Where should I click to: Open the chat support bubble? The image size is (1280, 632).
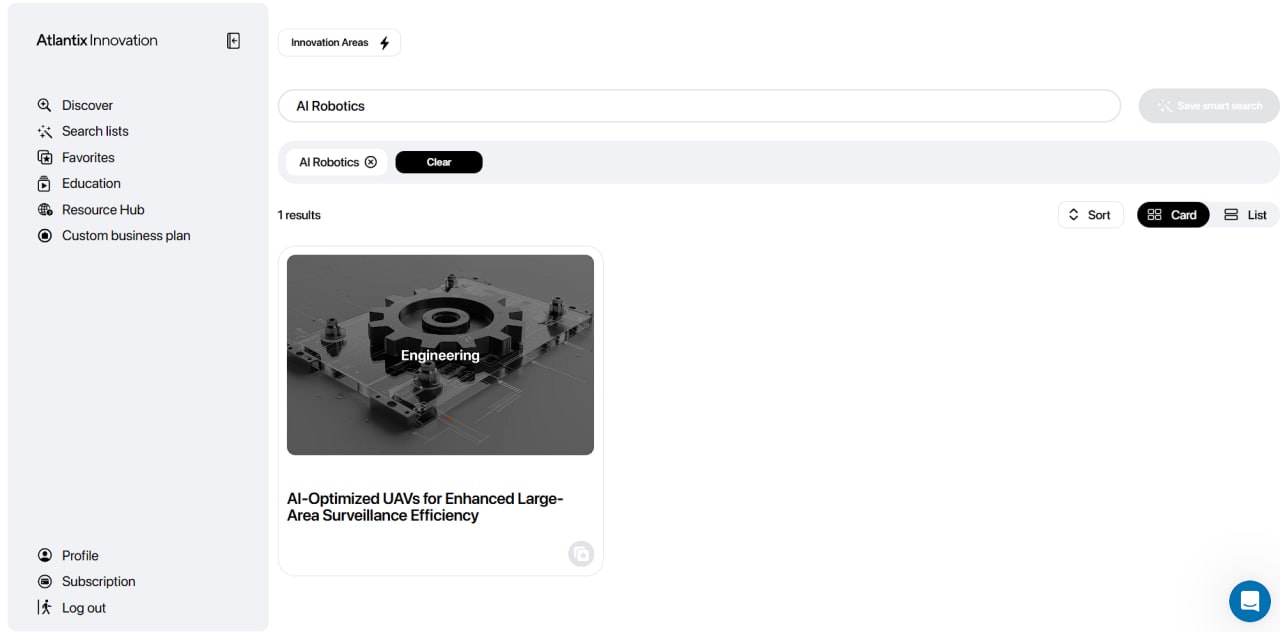1249,601
